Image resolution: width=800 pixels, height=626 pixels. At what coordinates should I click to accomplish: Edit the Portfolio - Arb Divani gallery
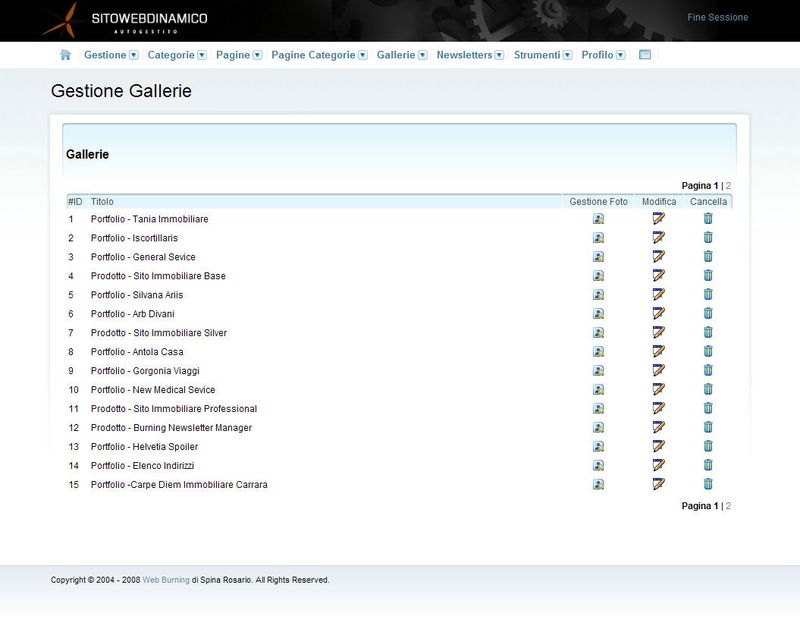coord(659,313)
